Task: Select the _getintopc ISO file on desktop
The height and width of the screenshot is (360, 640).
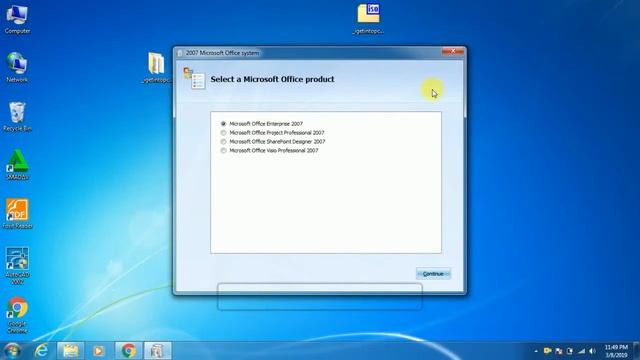Action: coord(368,19)
